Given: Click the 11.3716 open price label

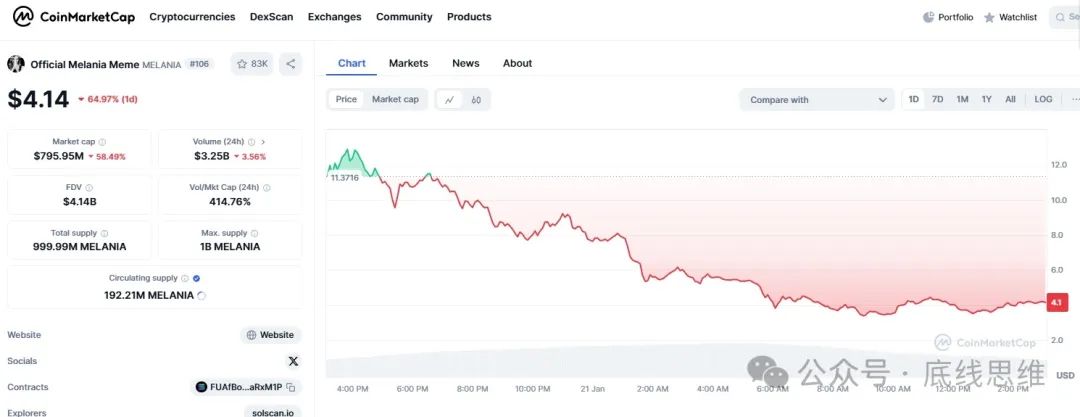Looking at the screenshot, I should pyautogui.click(x=344, y=178).
